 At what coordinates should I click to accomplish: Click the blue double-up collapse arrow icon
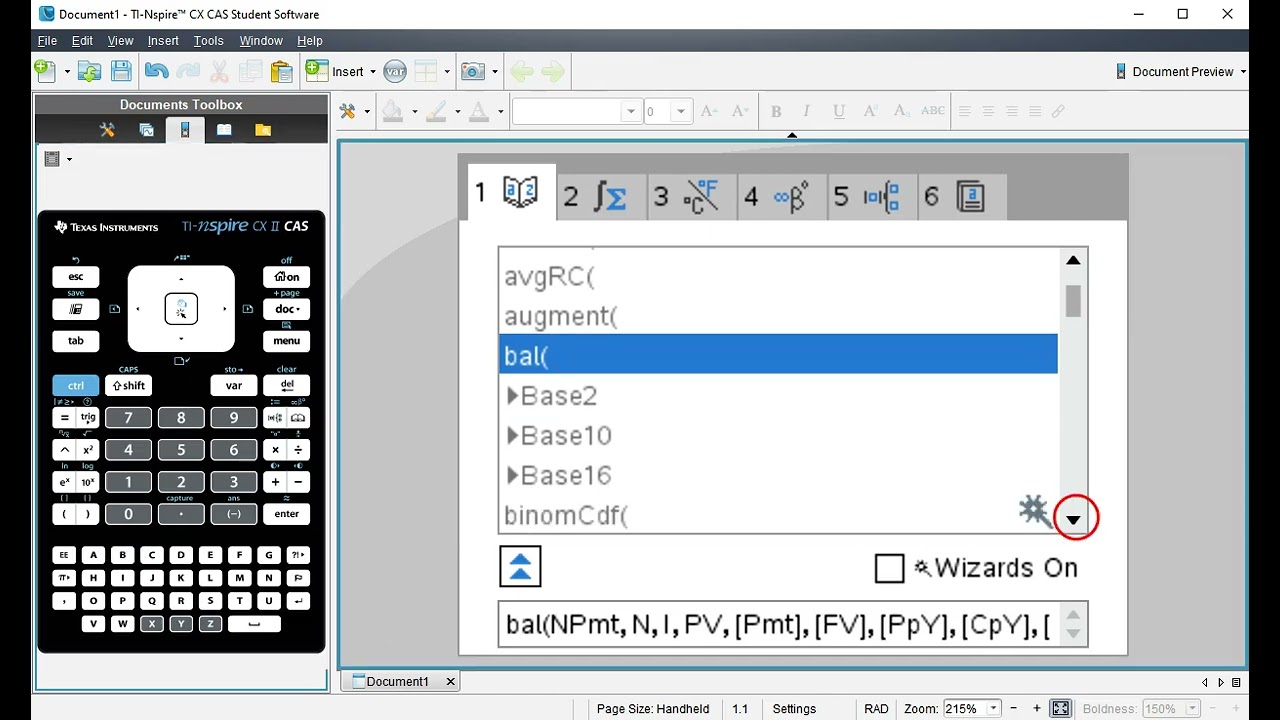pos(520,567)
